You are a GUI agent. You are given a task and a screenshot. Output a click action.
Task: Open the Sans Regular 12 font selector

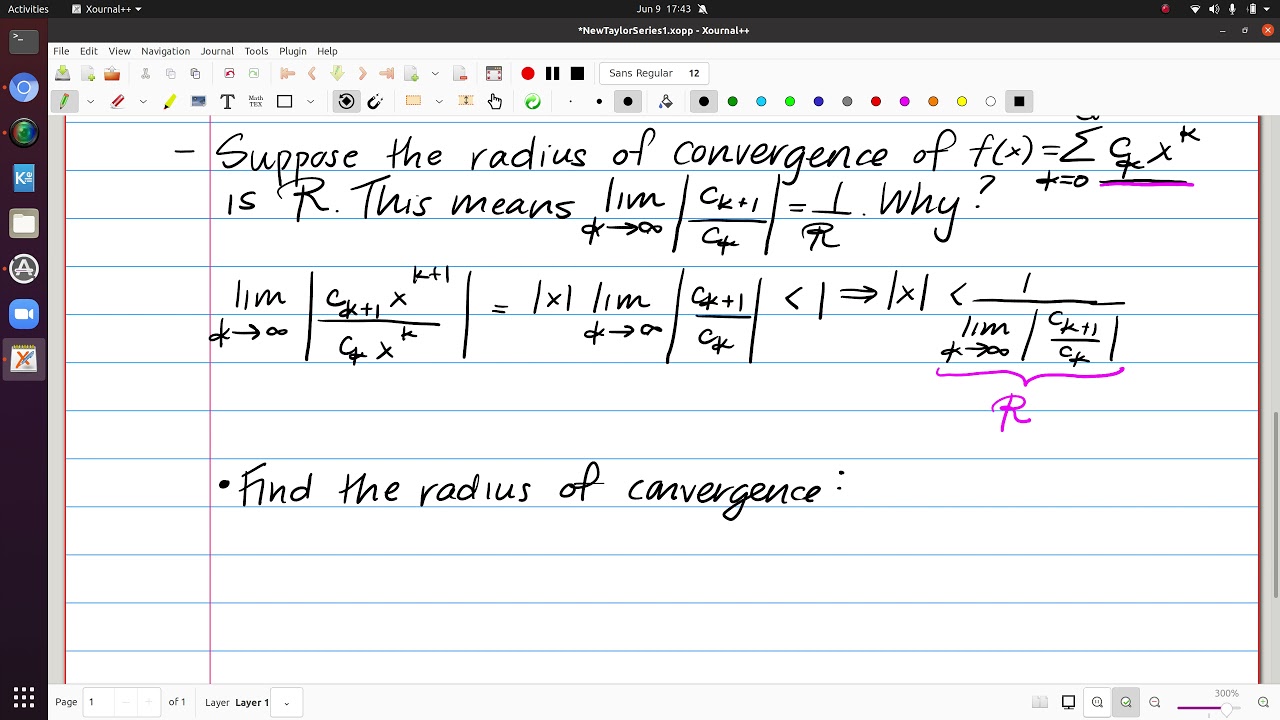[654, 73]
